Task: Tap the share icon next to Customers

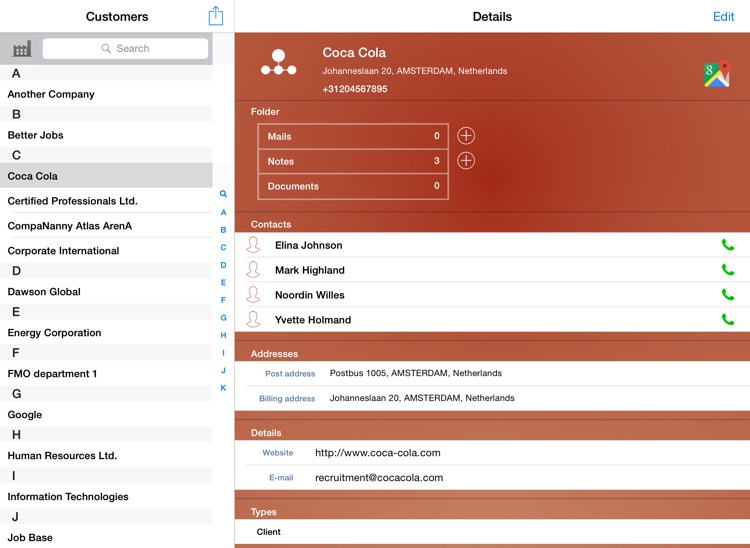Action: click(x=216, y=16)
